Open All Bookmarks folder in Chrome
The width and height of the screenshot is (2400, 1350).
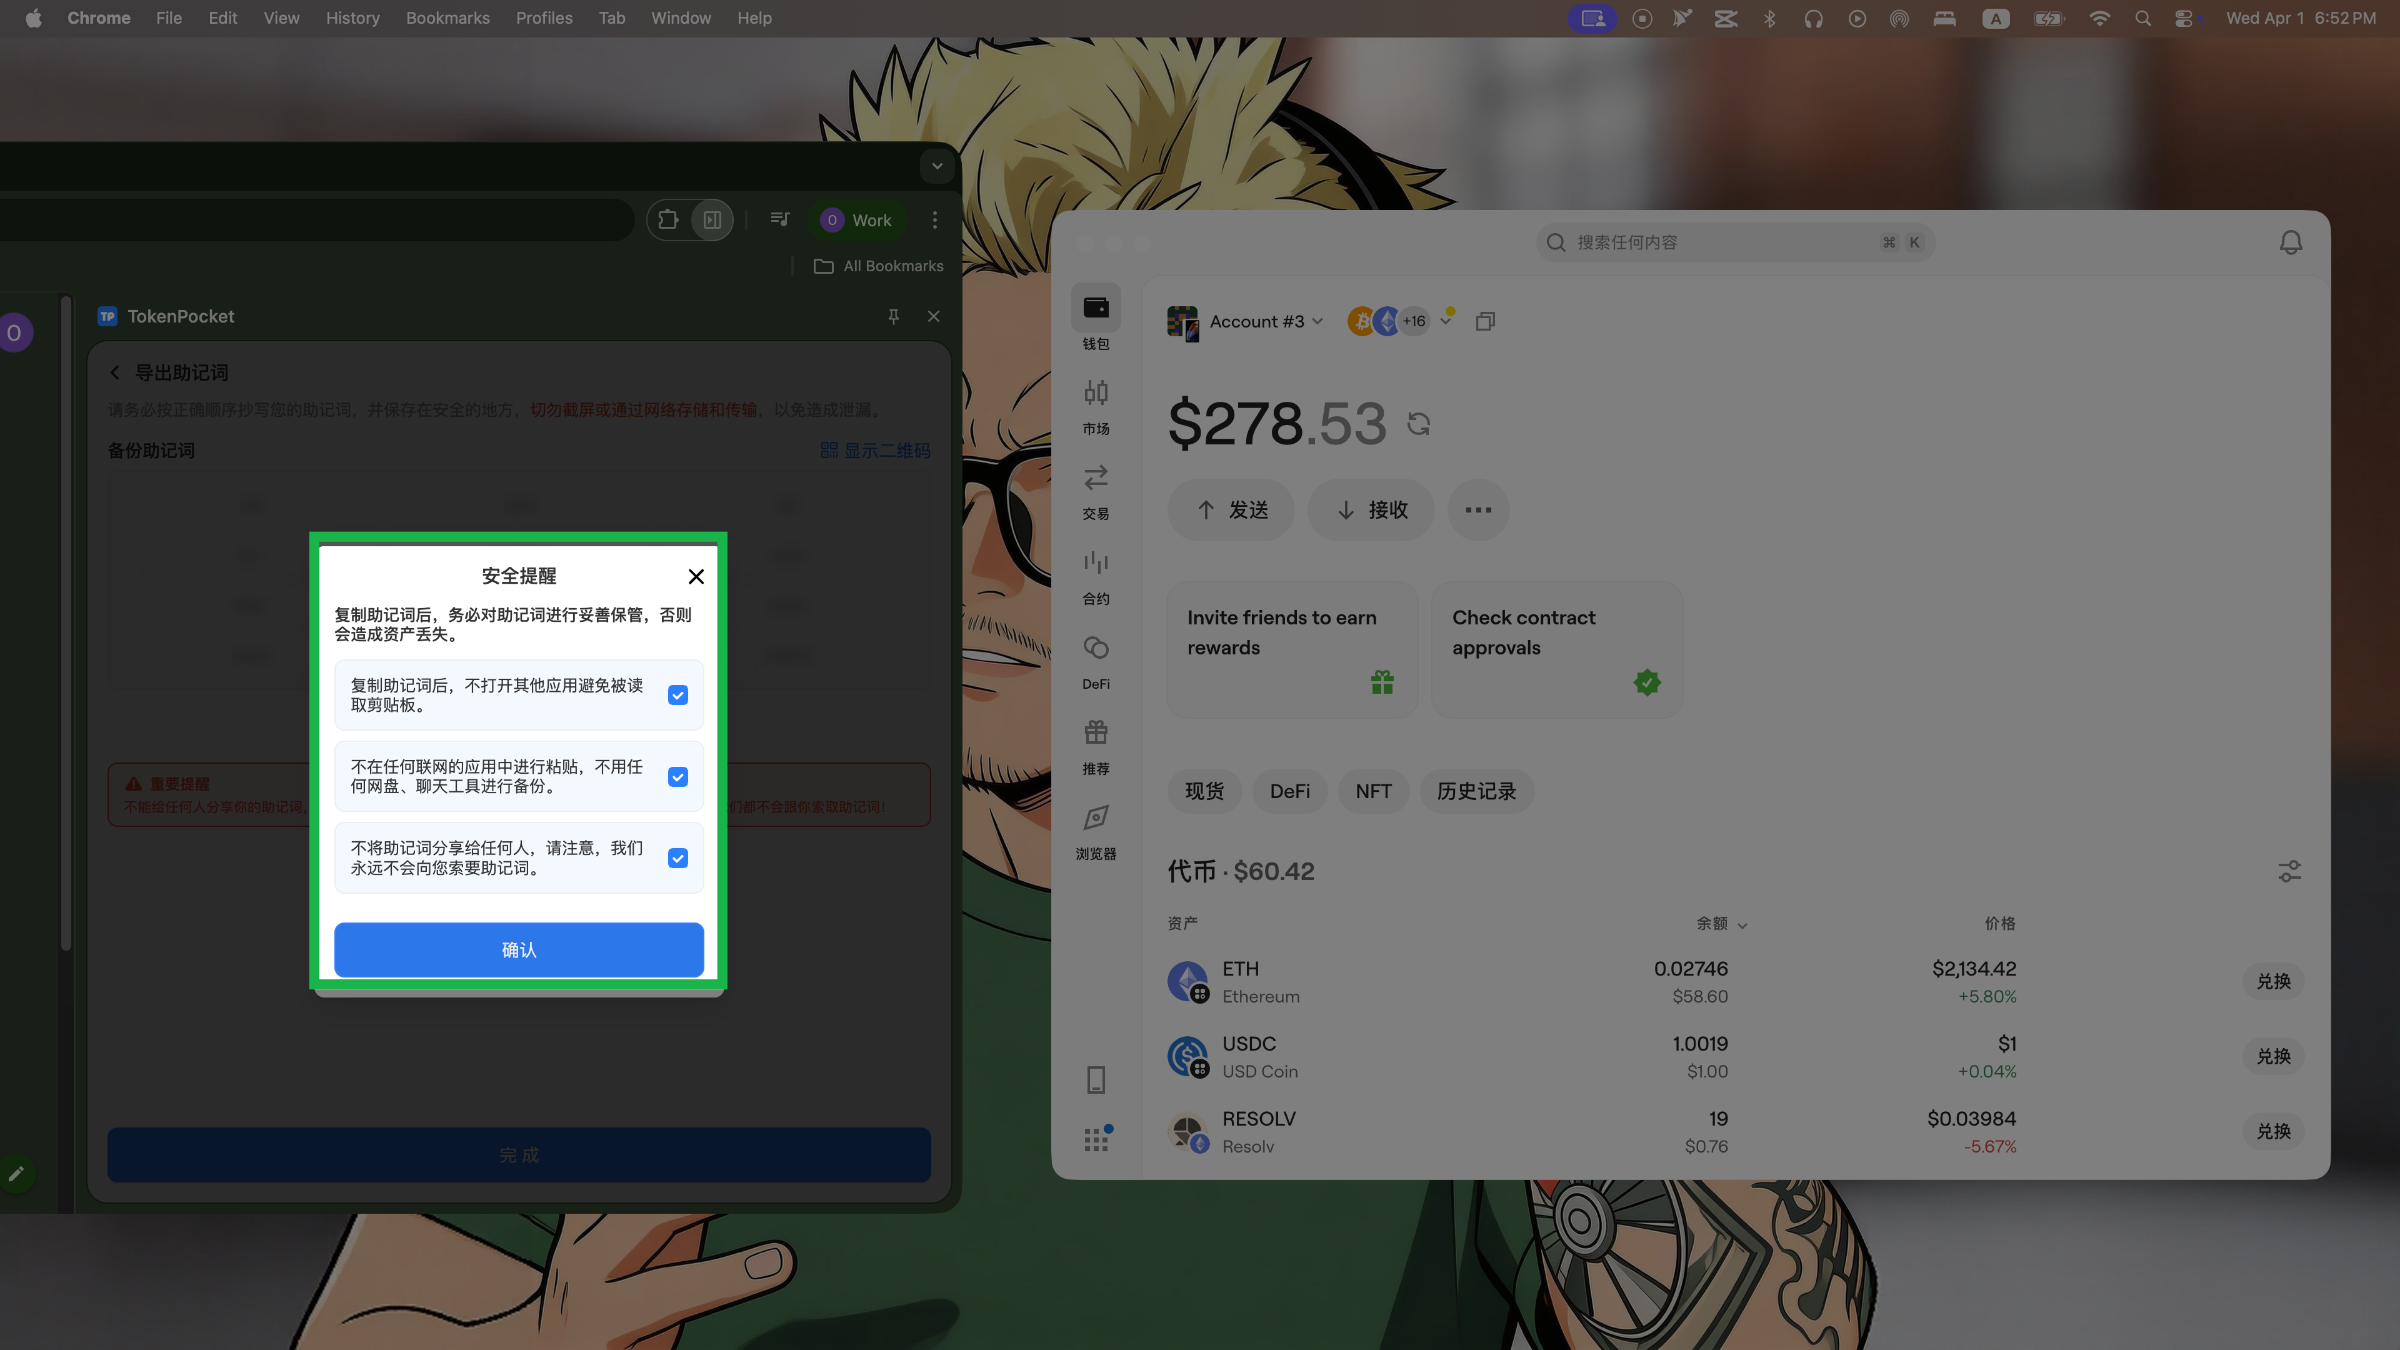(879, 266)
